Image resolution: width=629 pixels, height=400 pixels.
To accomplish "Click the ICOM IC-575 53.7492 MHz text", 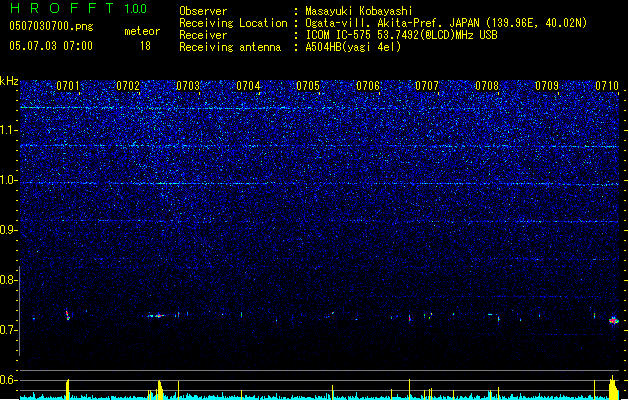I will click(x=402, y=35).
